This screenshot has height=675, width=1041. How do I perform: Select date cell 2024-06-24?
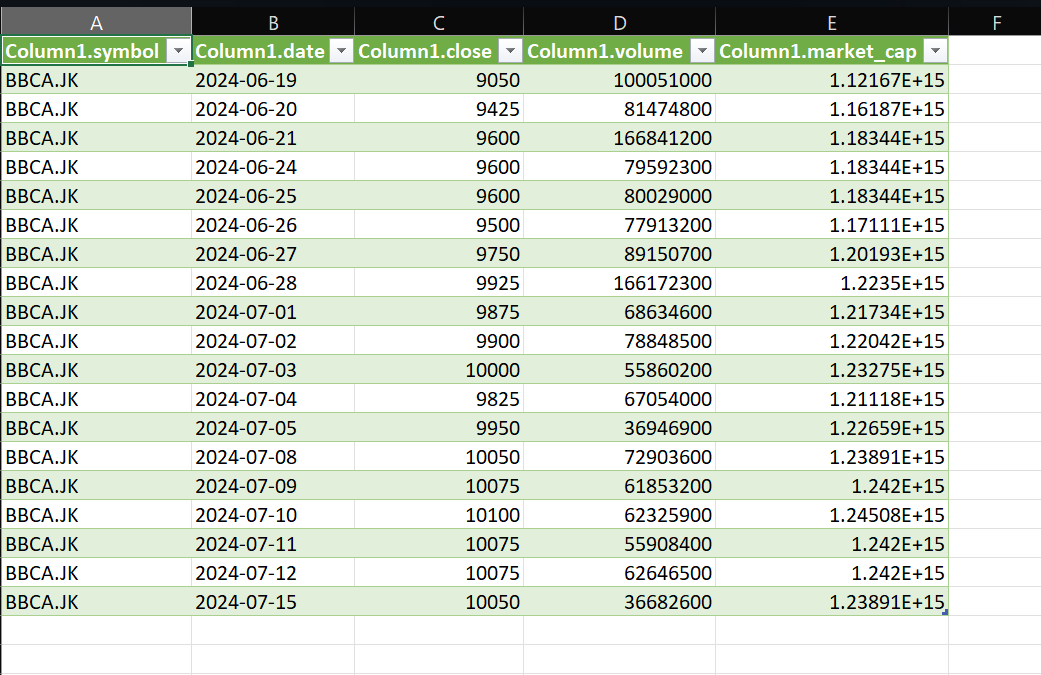click(273, 167)
